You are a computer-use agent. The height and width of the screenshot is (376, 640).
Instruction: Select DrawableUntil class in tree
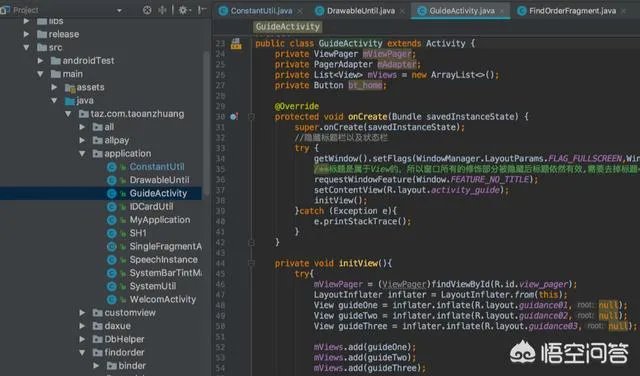[x=159, y=180]
